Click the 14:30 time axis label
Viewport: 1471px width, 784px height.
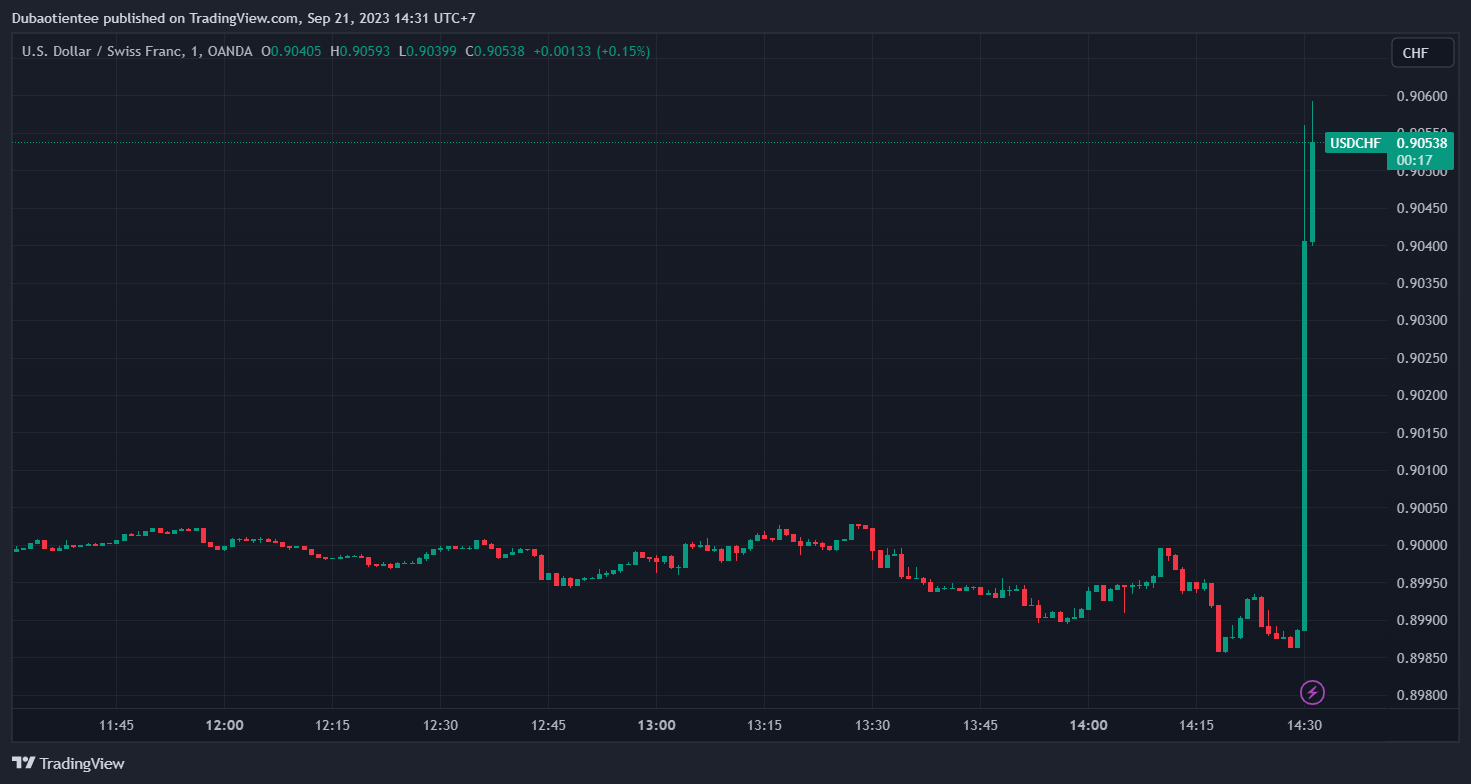pyautogui.click(x=1304, y=725)
